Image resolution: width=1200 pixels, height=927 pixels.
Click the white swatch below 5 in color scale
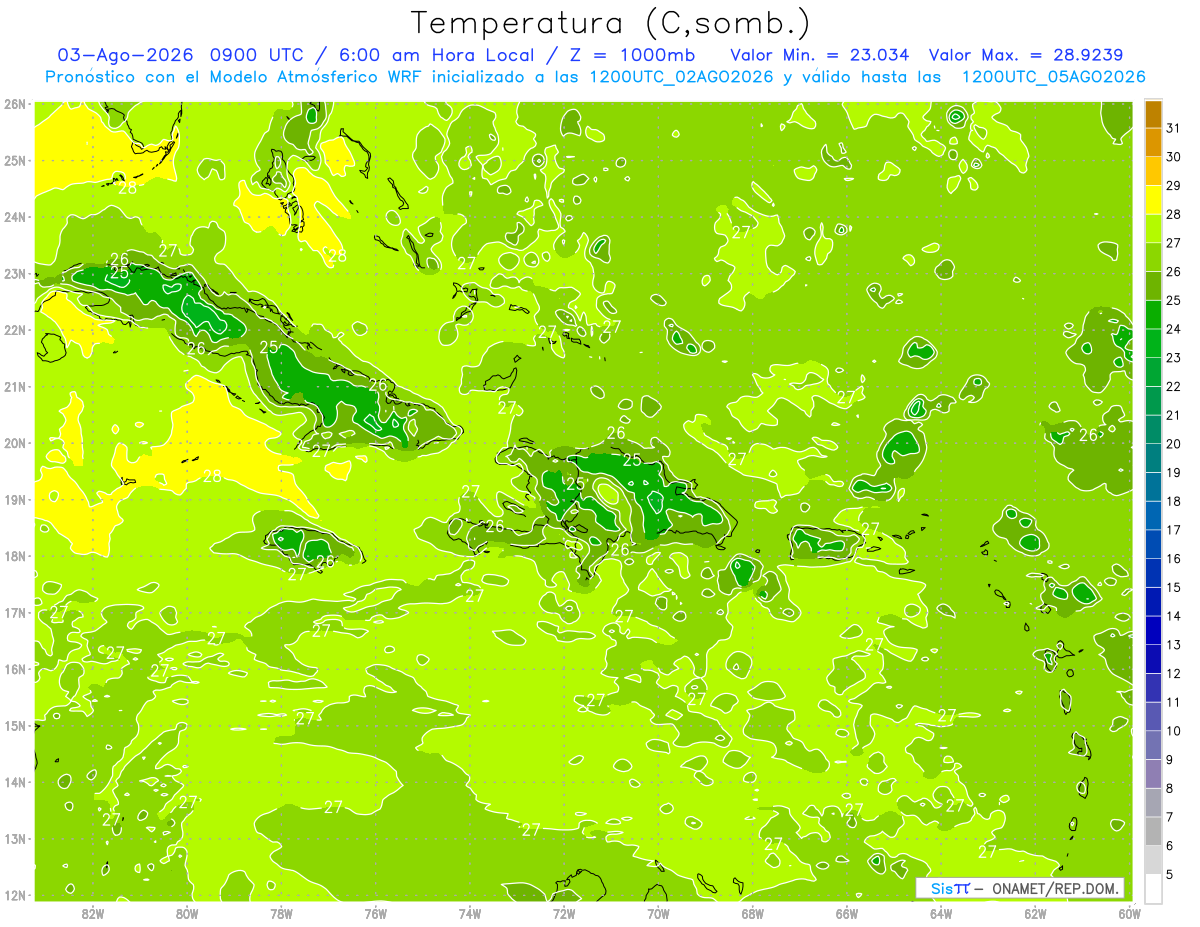click(x=1154, y=887)
